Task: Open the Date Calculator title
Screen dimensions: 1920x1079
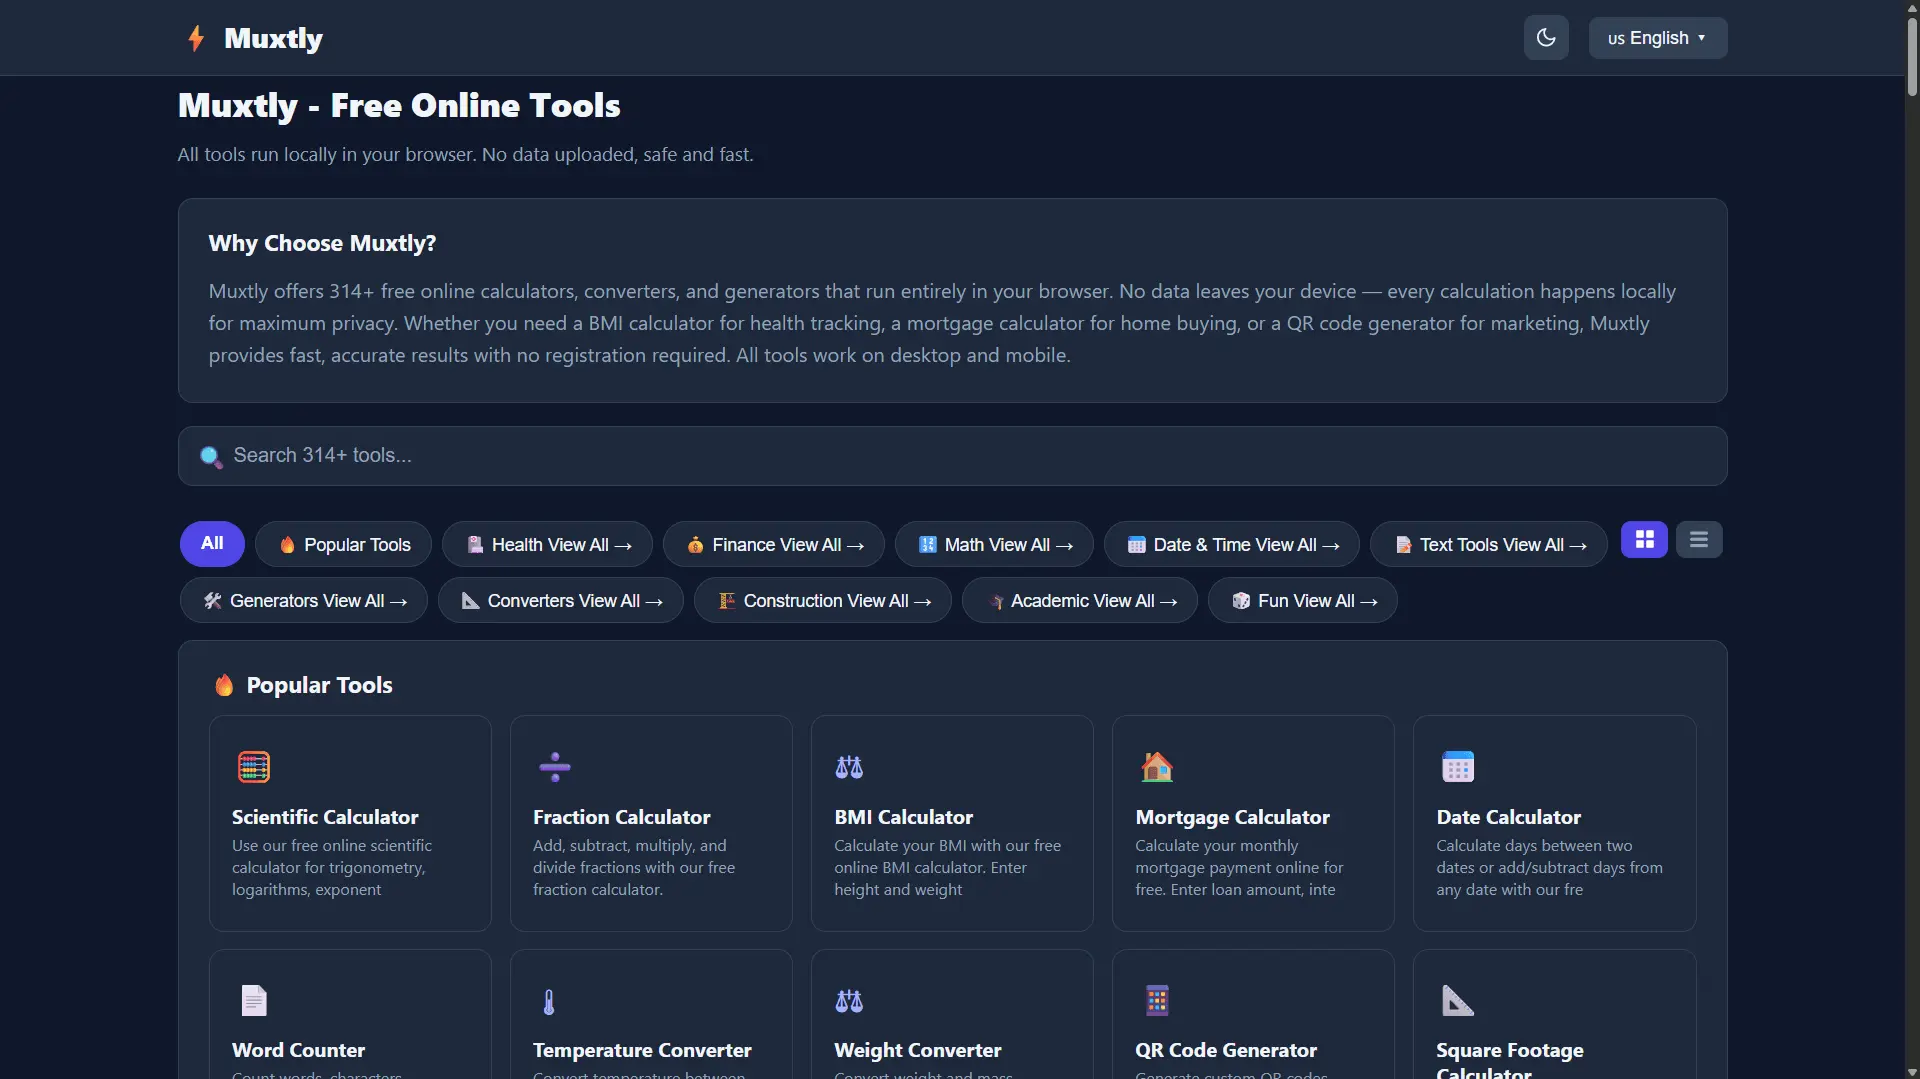Action: tap(1508, 817)
